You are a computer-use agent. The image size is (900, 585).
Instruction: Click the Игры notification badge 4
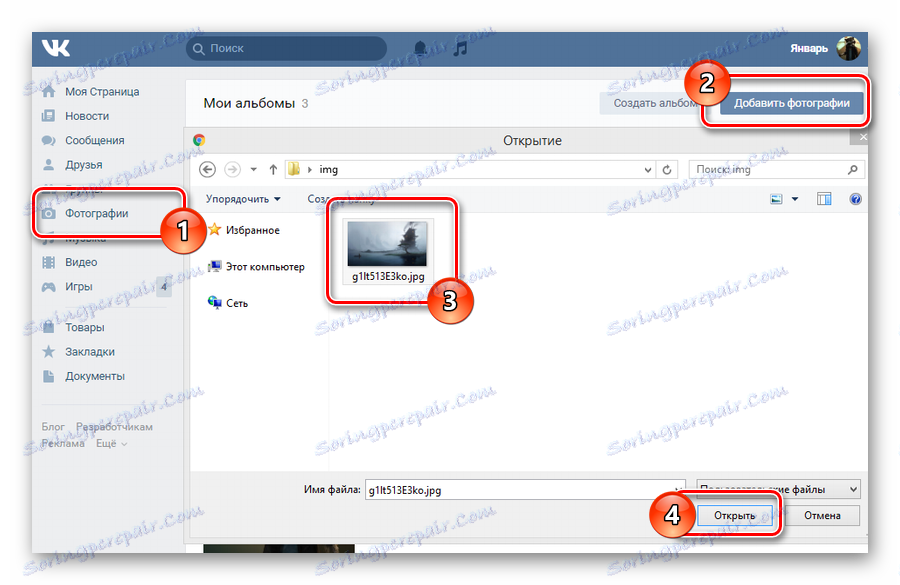164,286
